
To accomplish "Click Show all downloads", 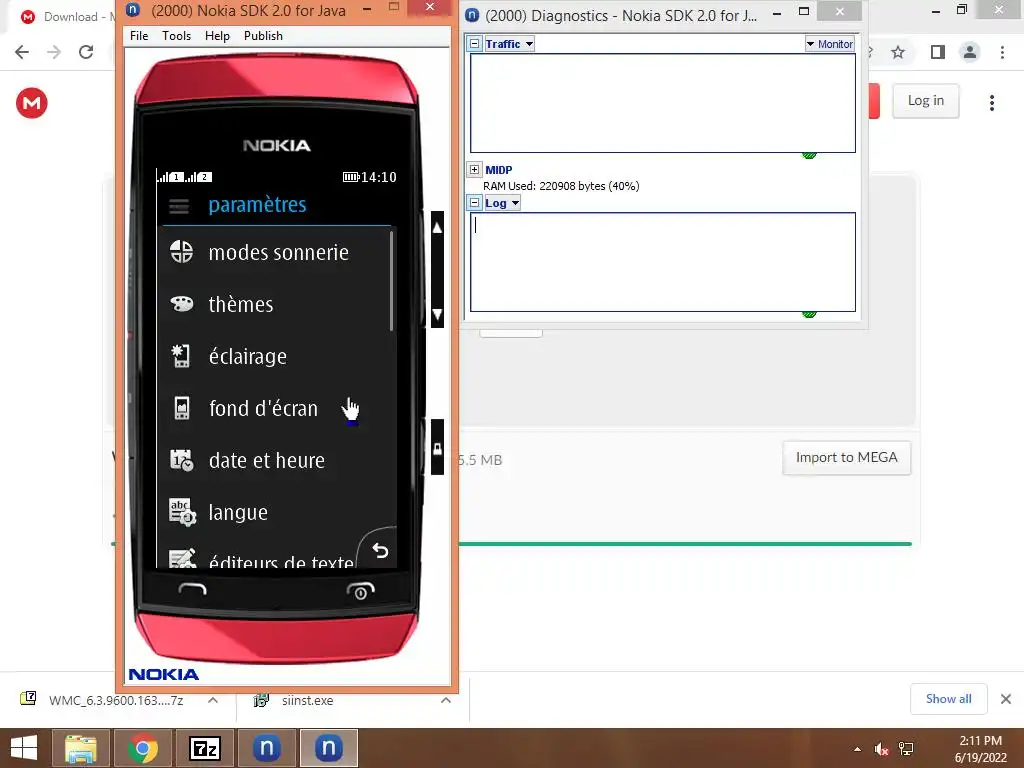I will (948, 699).
